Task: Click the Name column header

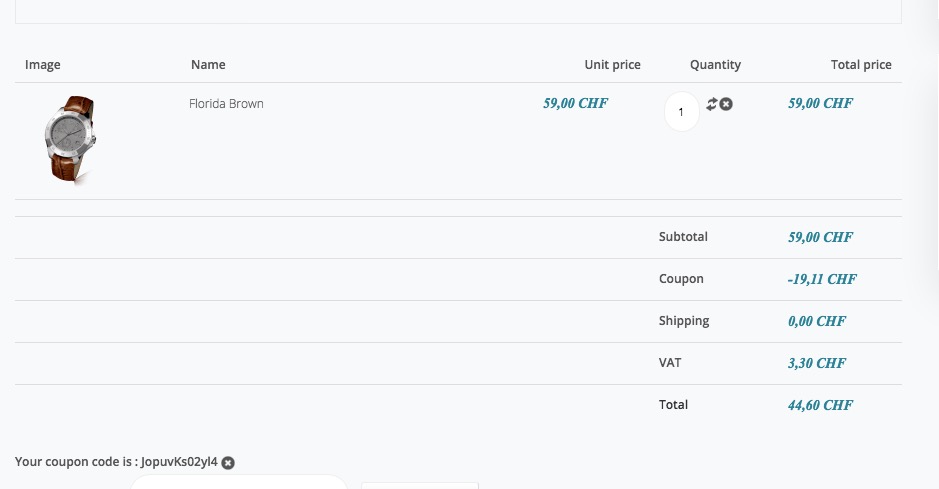Action: (208, 65)
